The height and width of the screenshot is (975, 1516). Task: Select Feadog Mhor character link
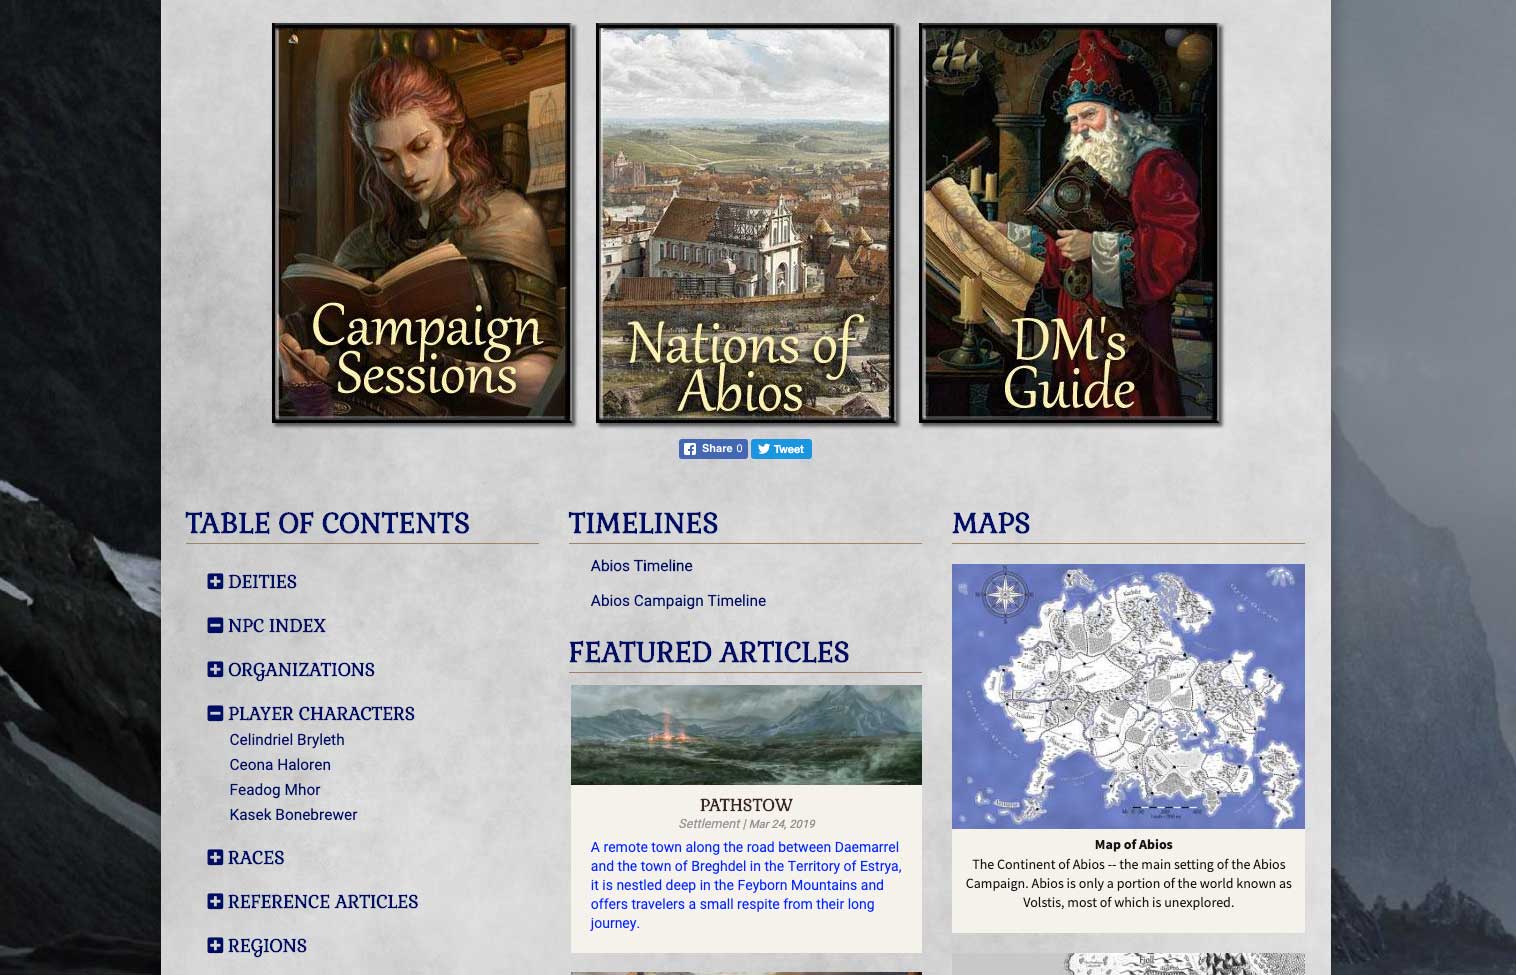pyautogui.click(x=275, y=790)
